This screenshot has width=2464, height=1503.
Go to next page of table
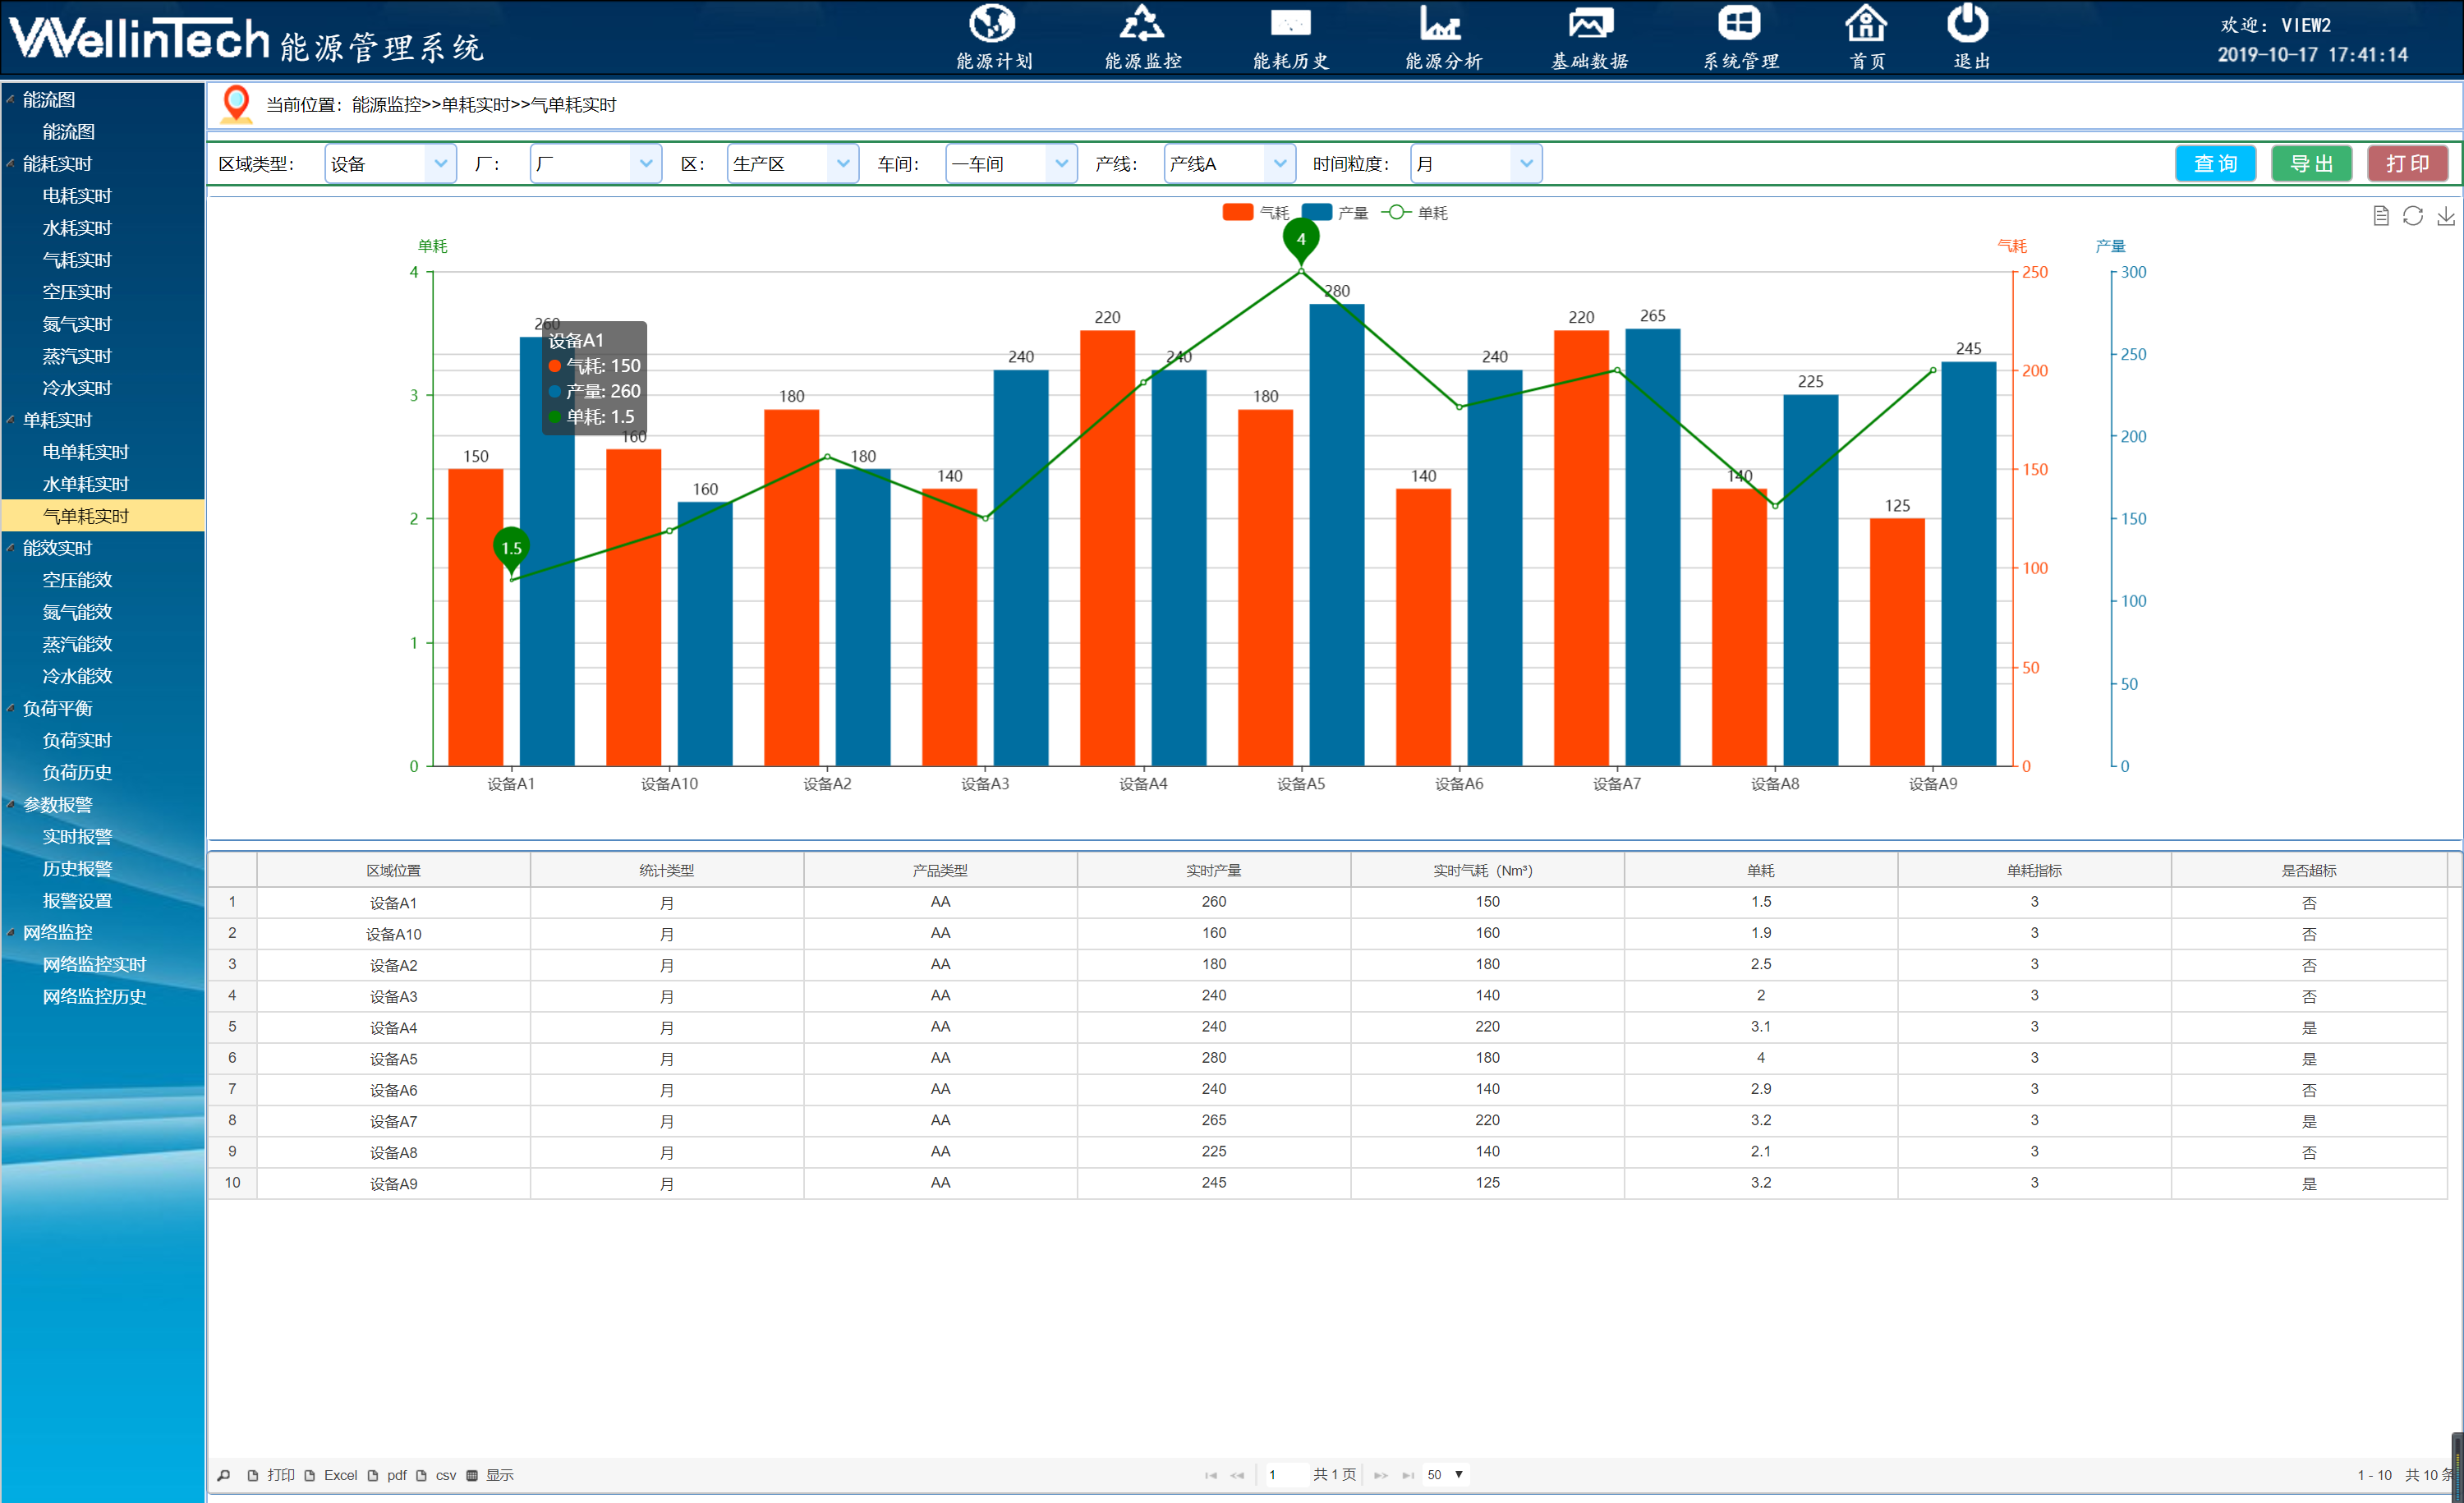coord(1381,1475)
